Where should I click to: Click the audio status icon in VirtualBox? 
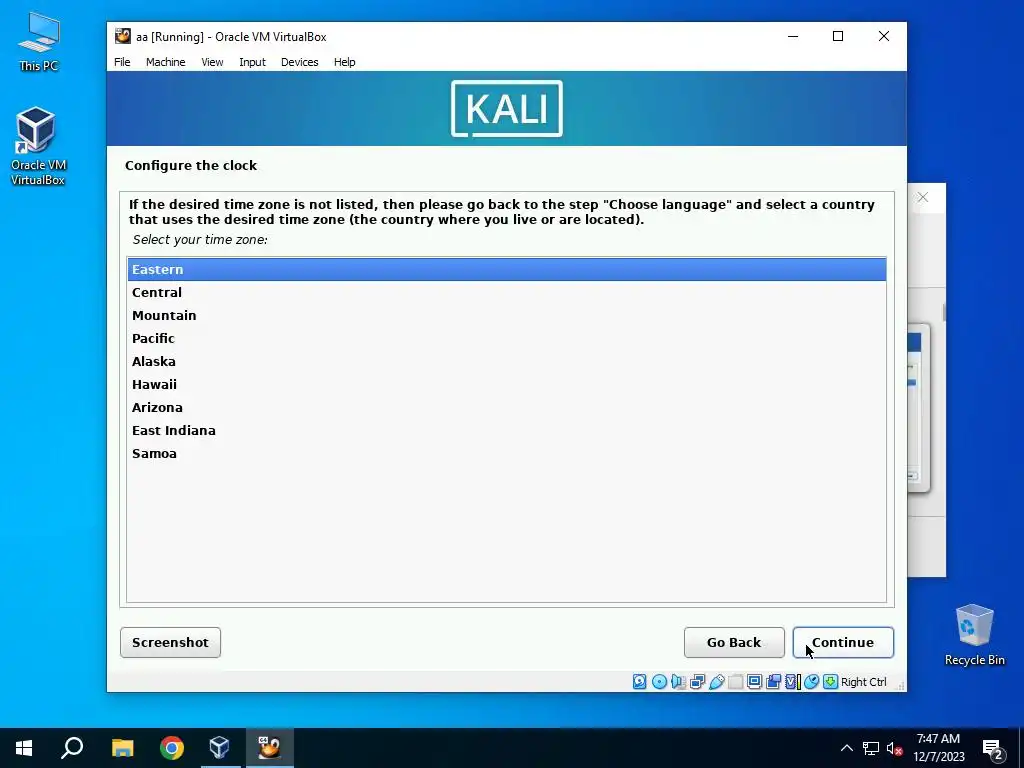[678, 682]
